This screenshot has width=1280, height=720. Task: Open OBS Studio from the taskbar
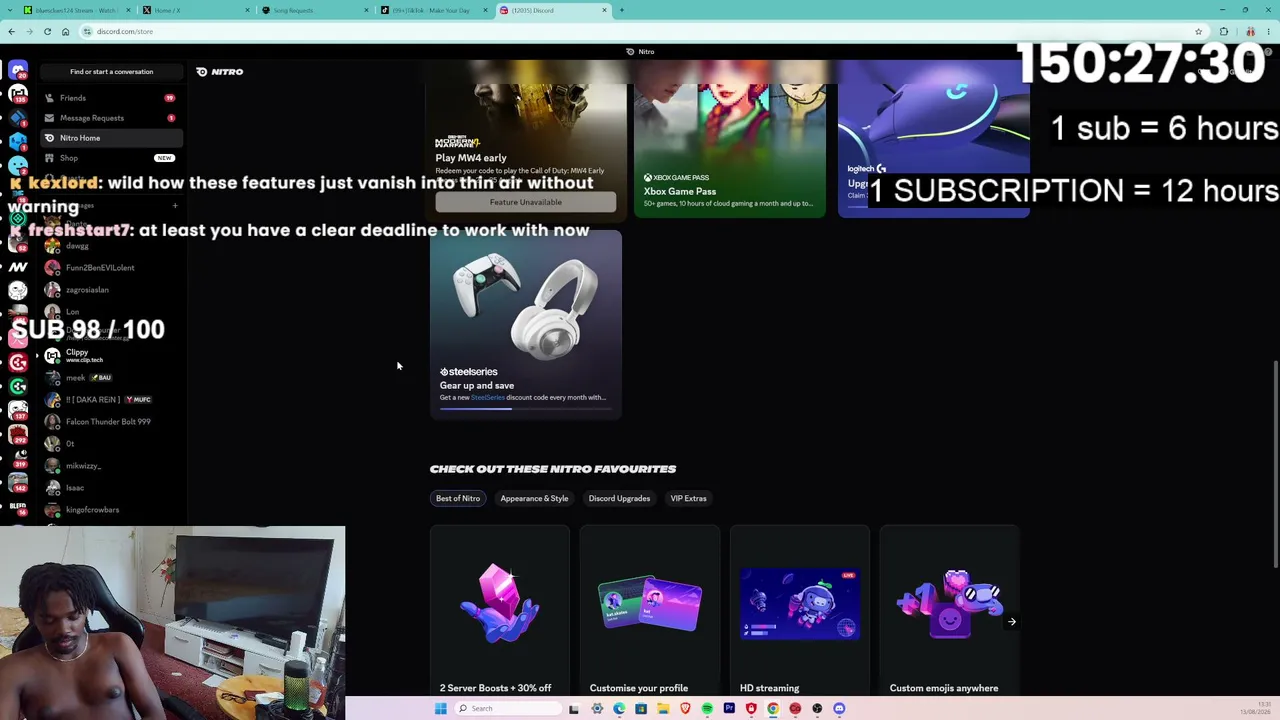pos(817,709)
